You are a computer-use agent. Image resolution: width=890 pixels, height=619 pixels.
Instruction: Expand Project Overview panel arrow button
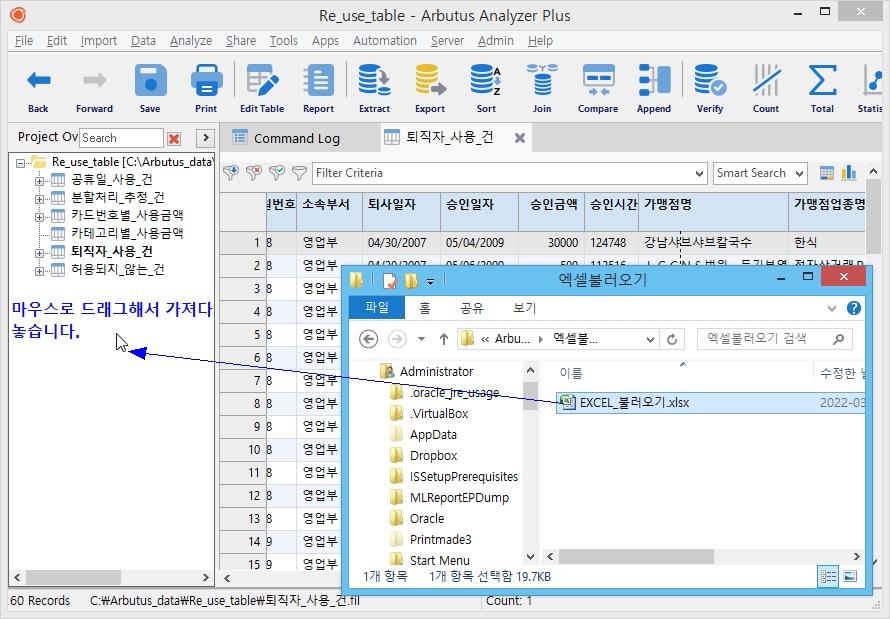(x=205, y=137)
